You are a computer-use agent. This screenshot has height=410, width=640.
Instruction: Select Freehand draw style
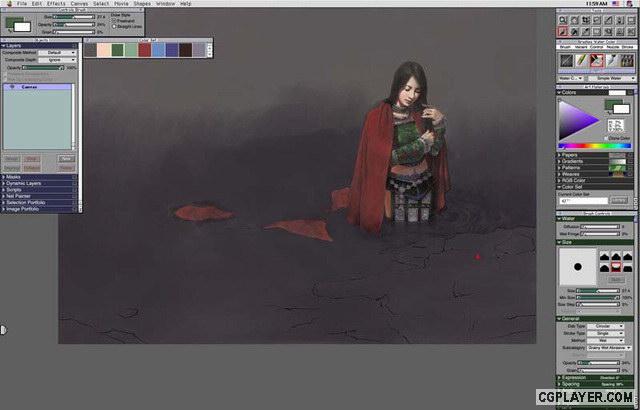[x=114, y=20]
